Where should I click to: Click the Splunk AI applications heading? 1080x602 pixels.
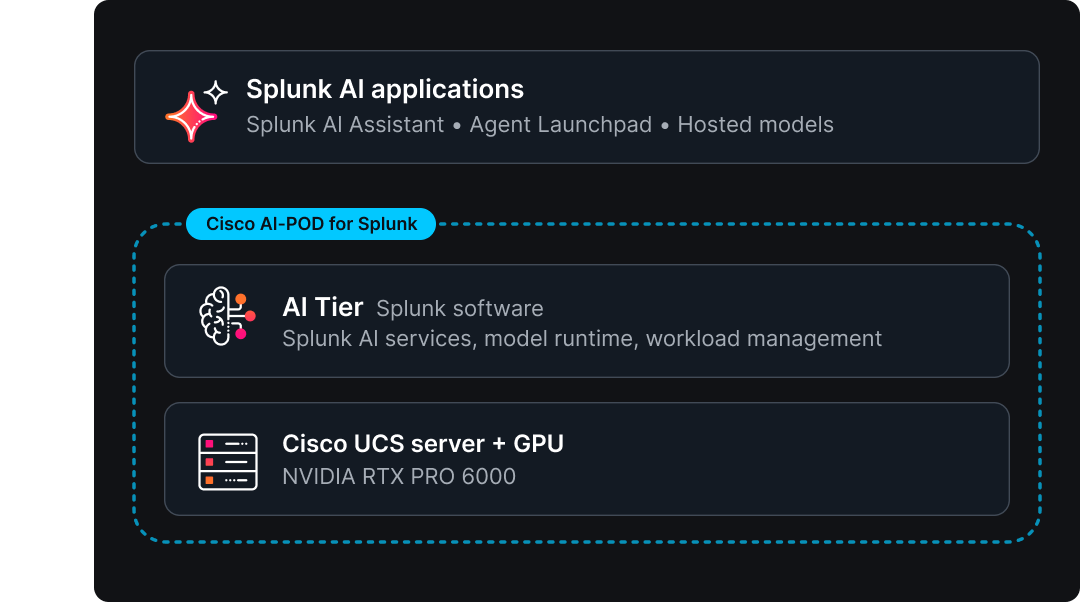click(385, 89)
